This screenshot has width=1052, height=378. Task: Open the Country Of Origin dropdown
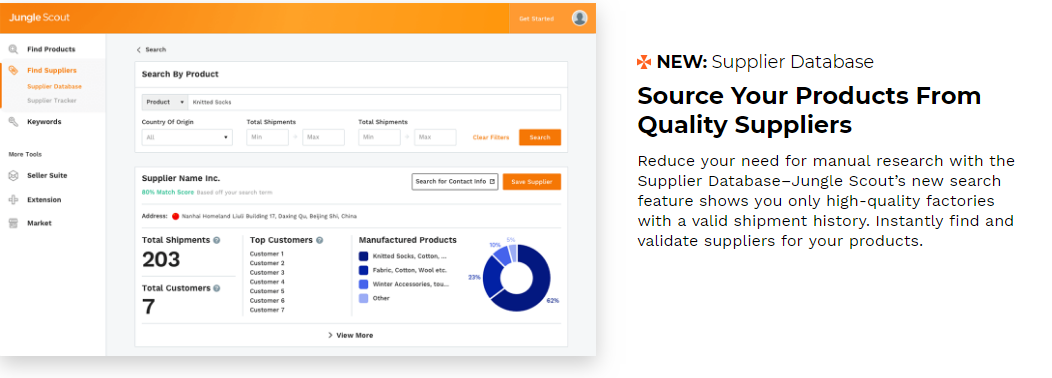tap(187, 137)
